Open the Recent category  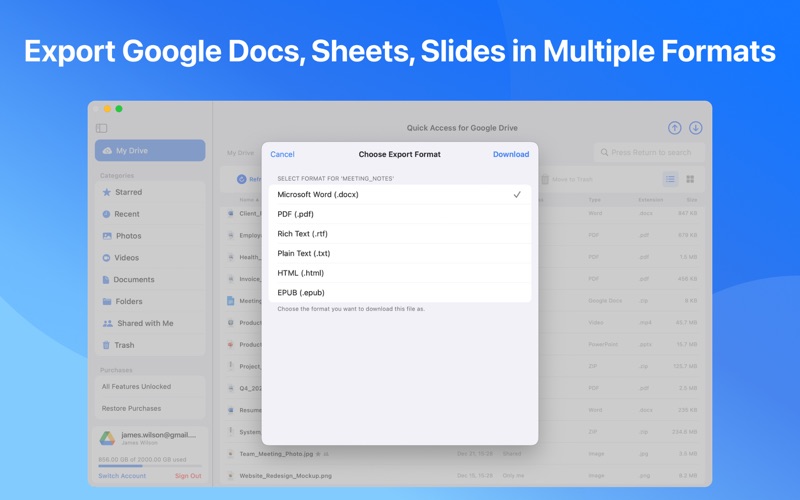[x=150, y=214]
